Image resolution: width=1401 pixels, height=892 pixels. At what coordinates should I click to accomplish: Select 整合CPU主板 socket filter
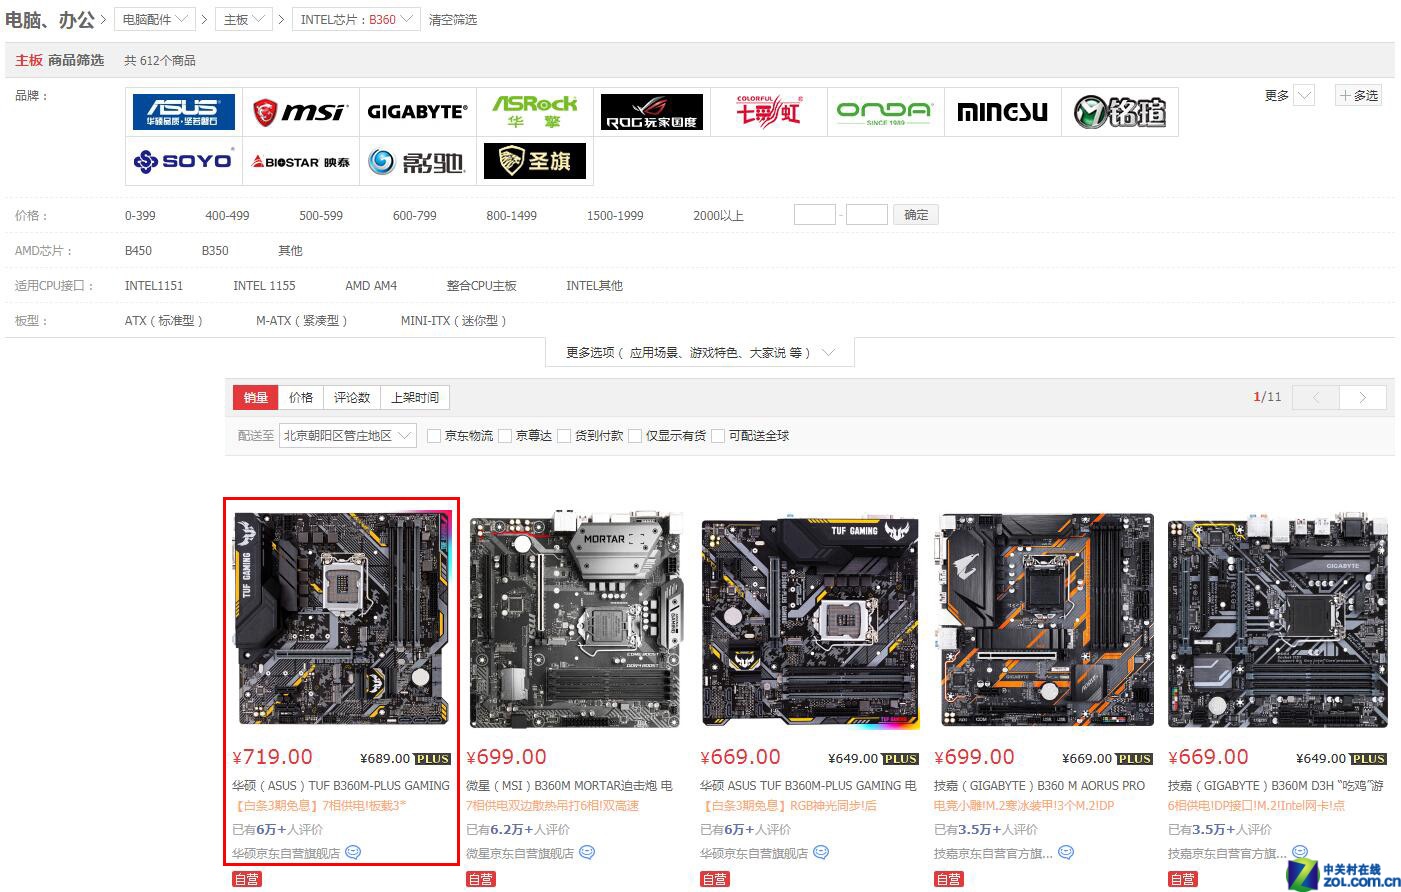tap(481, 286)
